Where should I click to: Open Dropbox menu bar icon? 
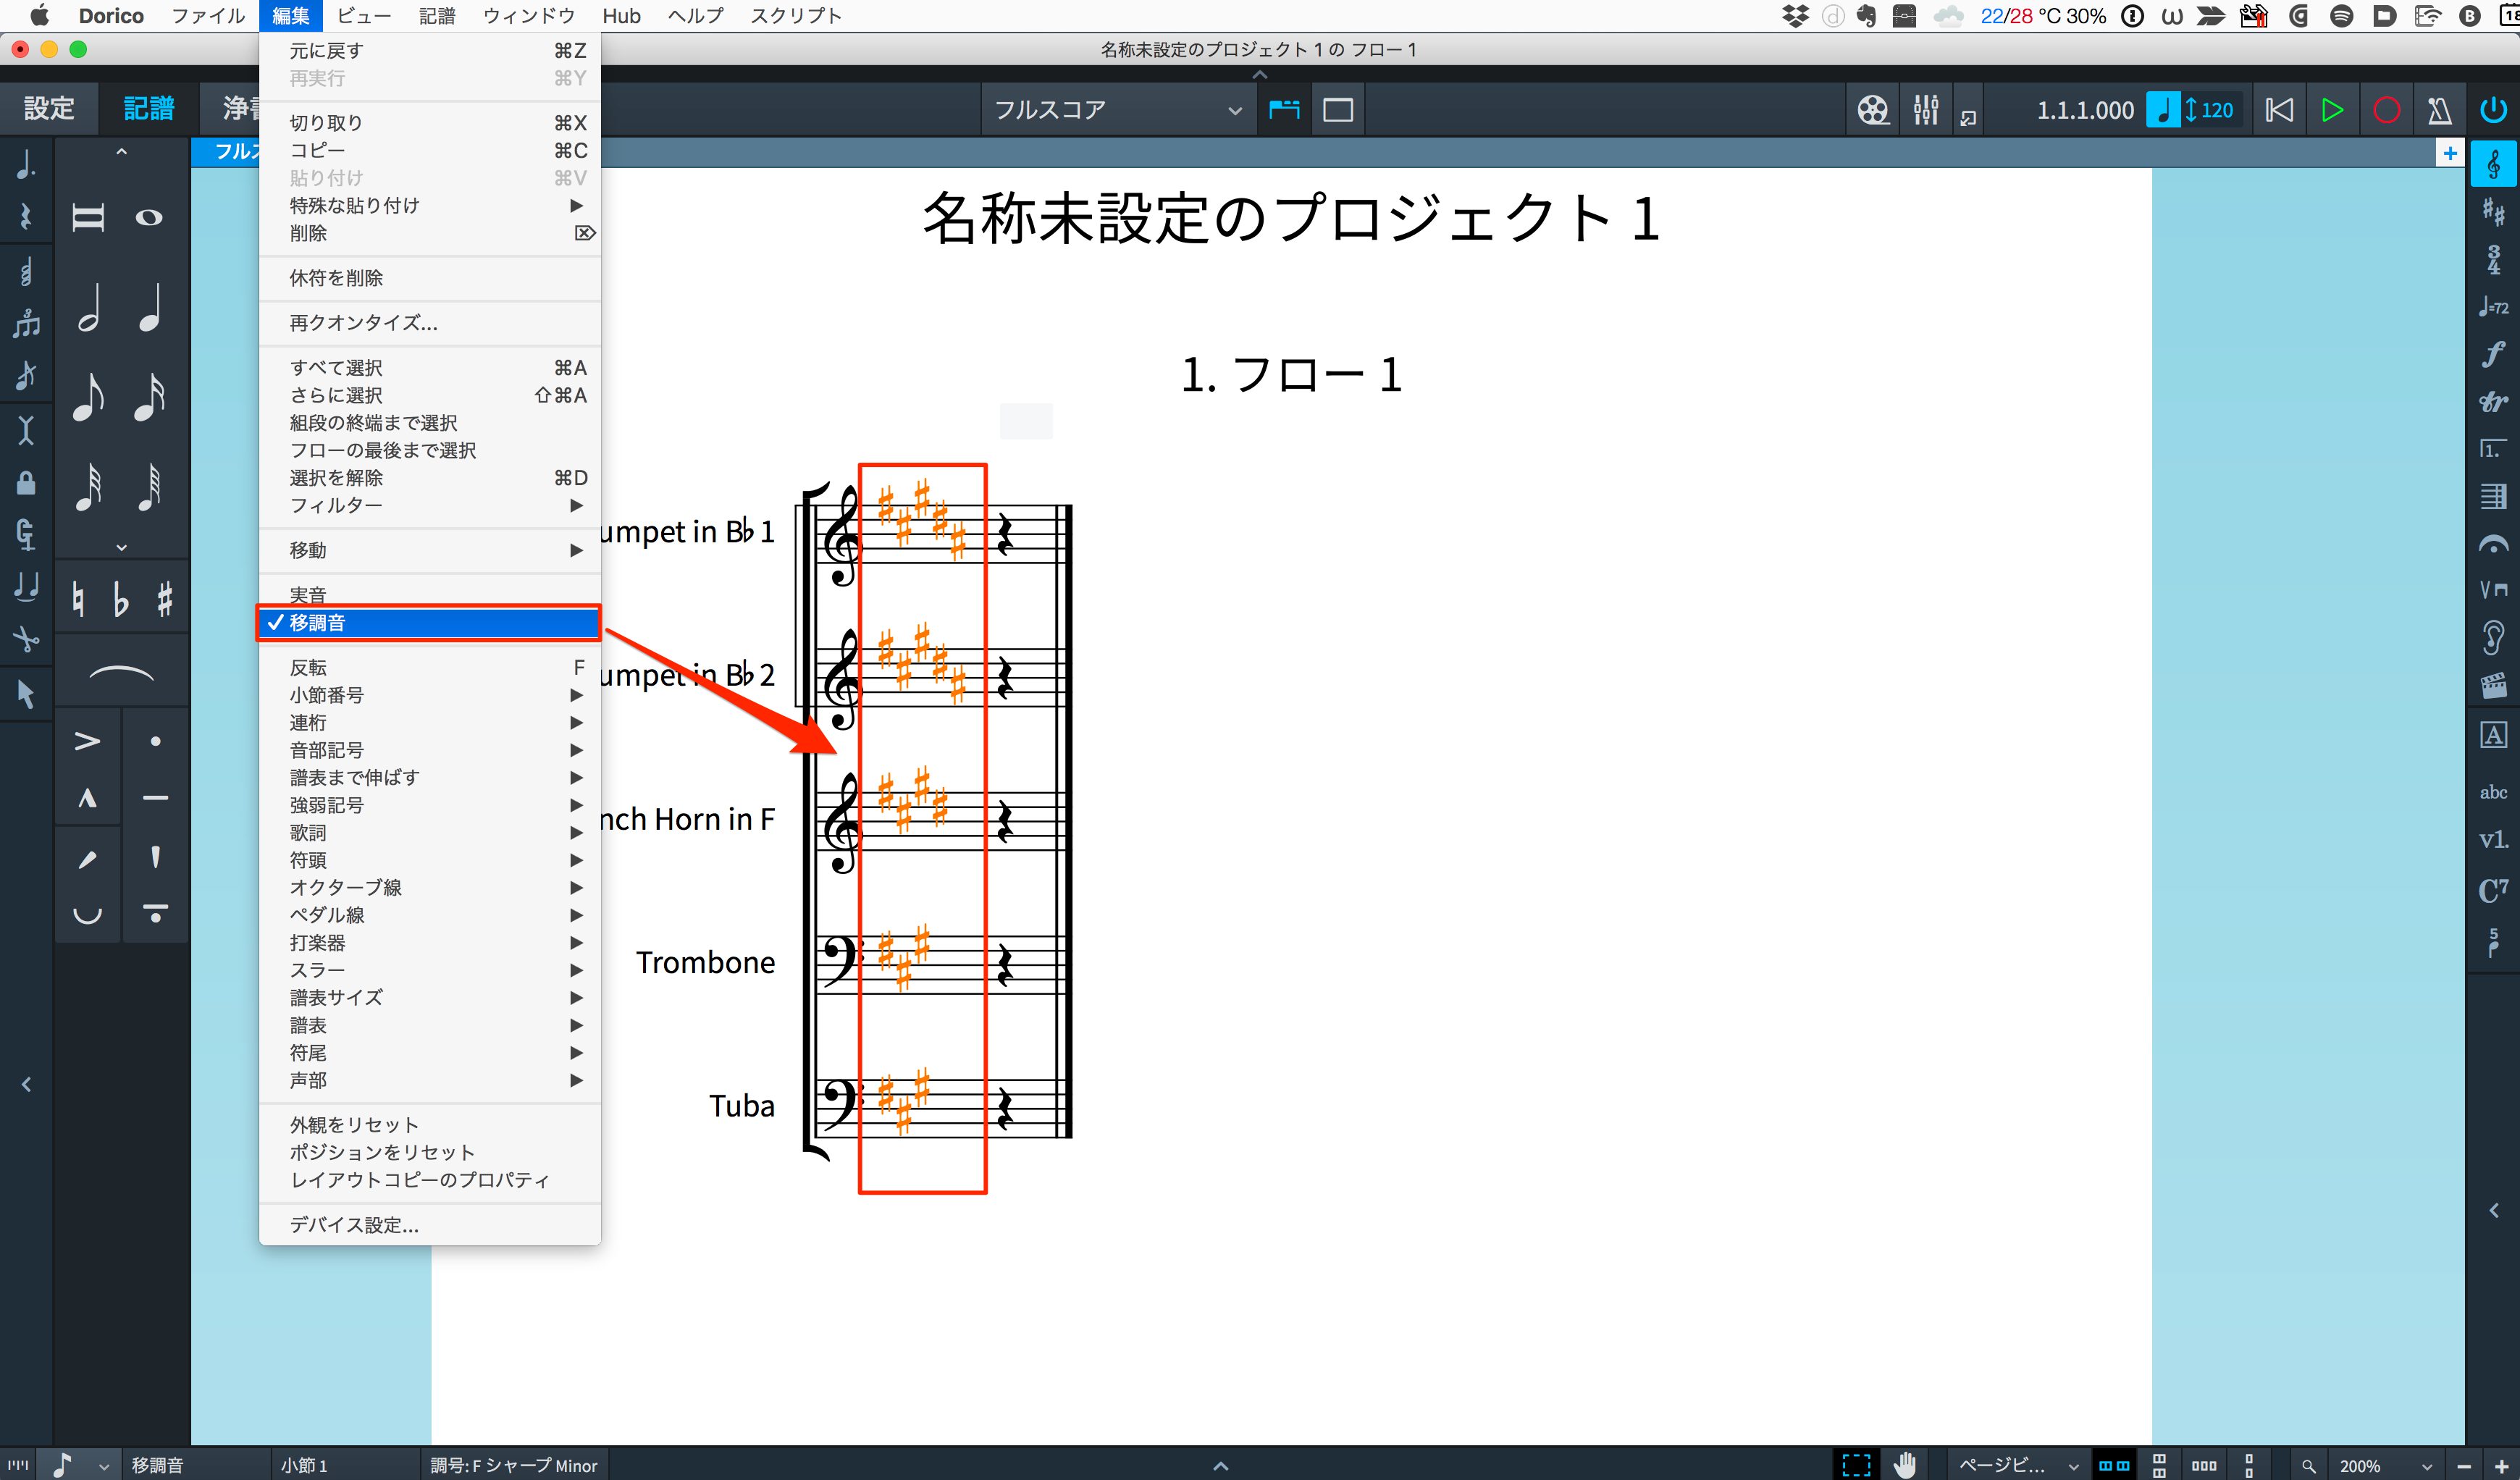[x=1796, y=16]
